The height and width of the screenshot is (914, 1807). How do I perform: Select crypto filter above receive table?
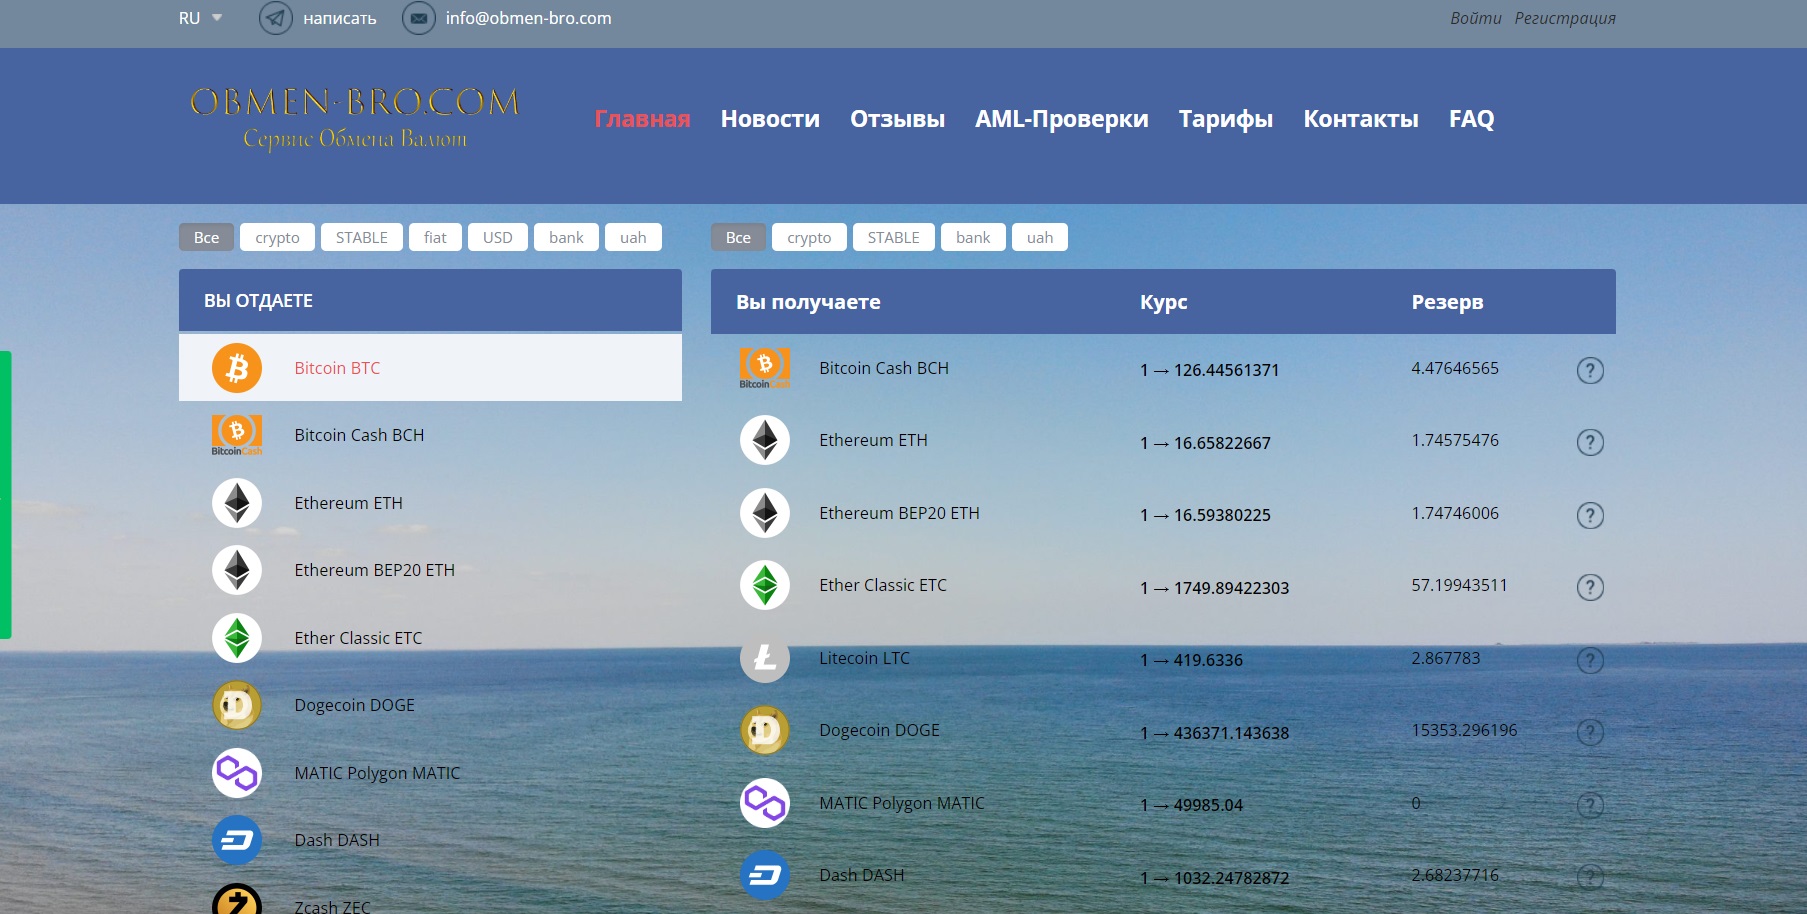[809, 237]
